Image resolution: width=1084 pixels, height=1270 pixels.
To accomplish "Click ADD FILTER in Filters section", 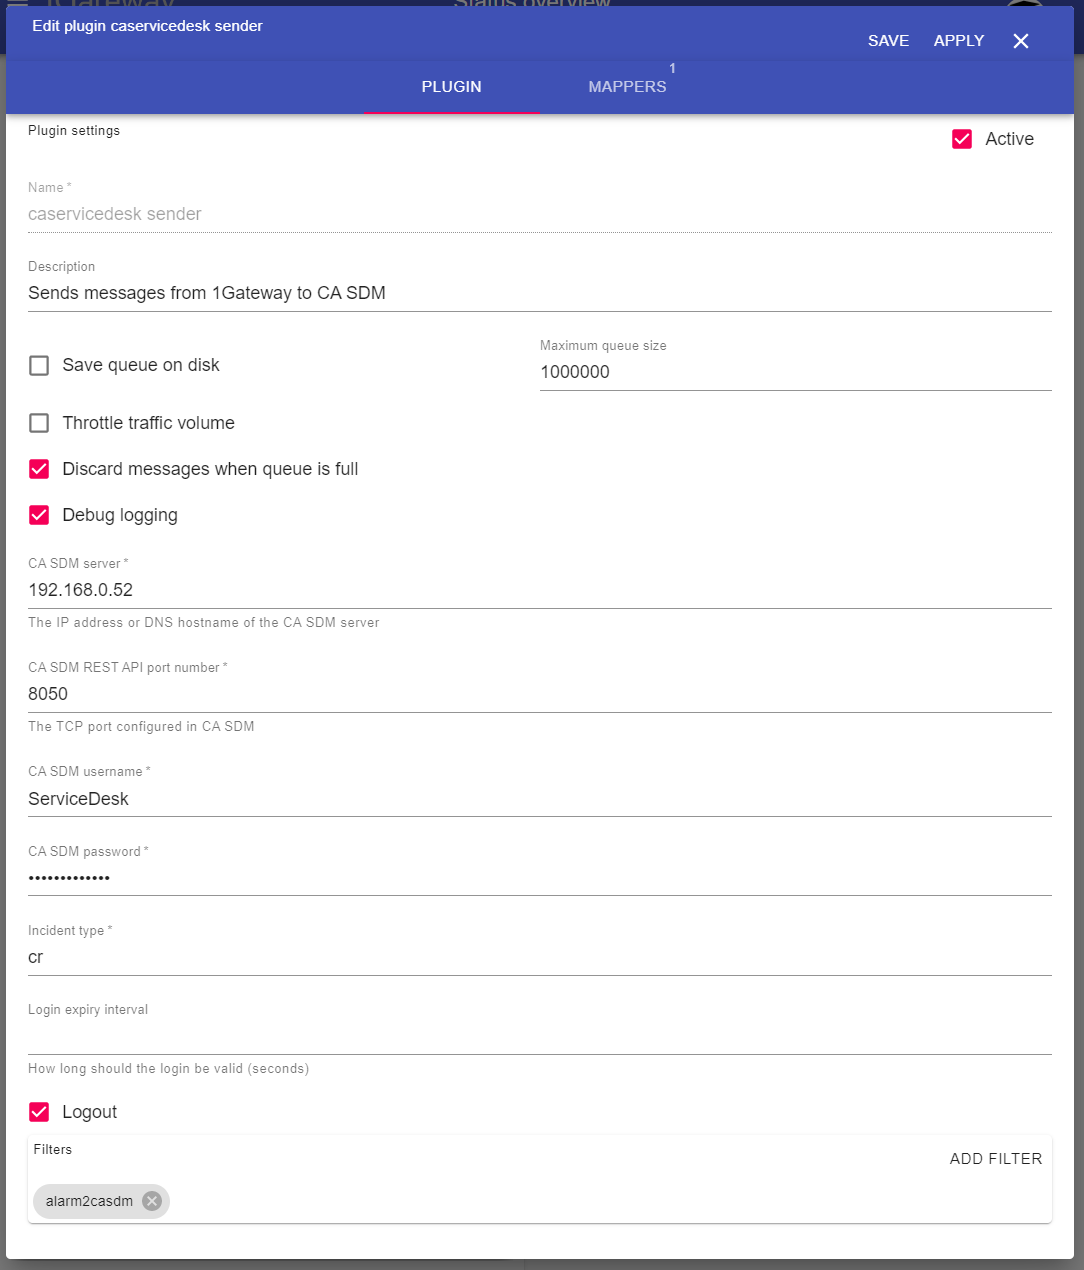I will coord(995,1159).
